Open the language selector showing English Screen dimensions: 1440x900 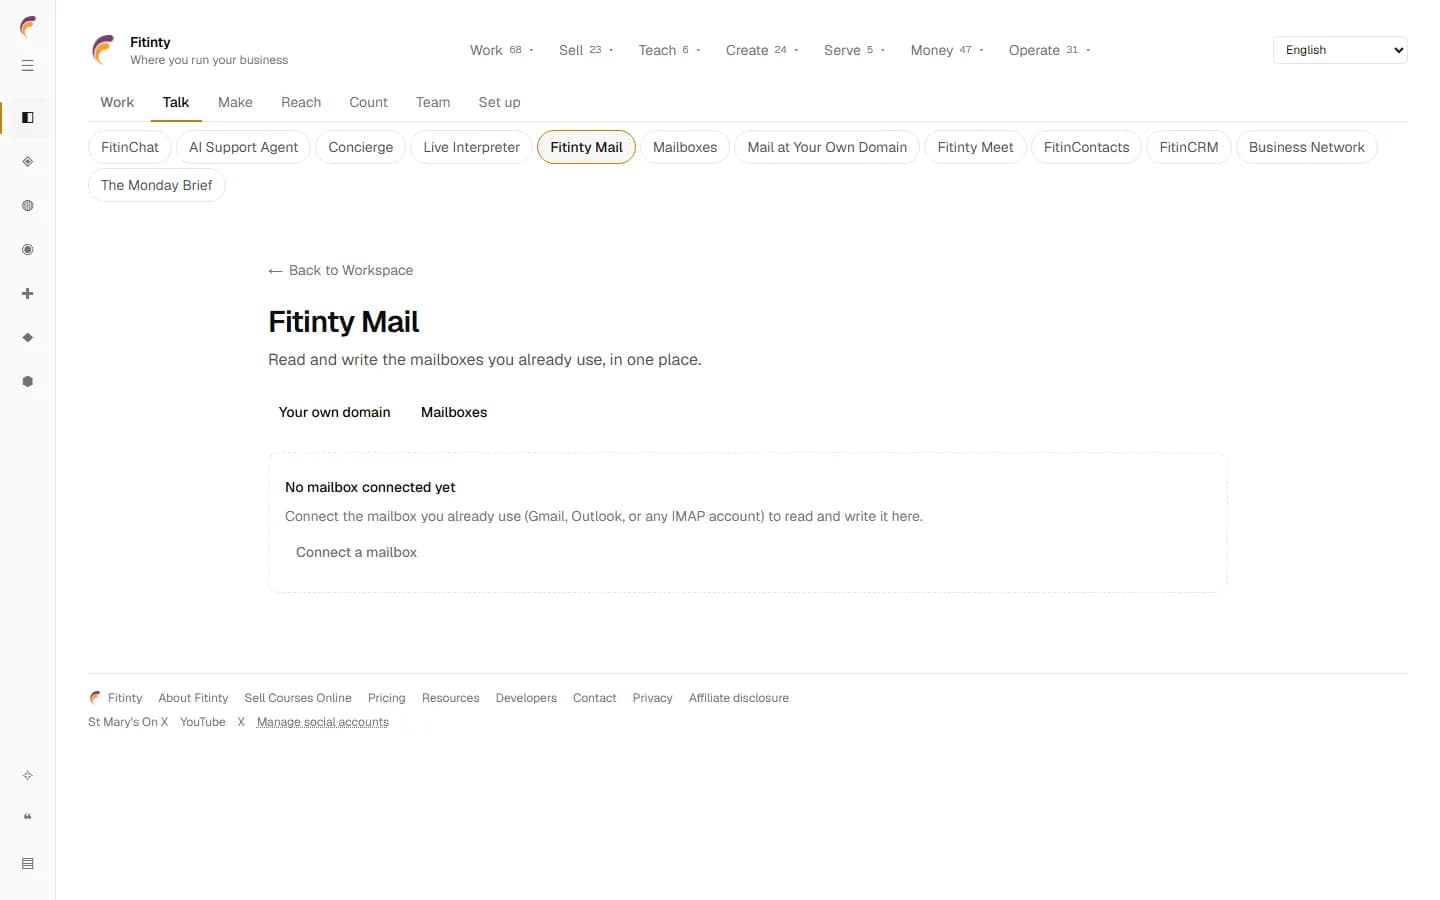coord(1340,50)
